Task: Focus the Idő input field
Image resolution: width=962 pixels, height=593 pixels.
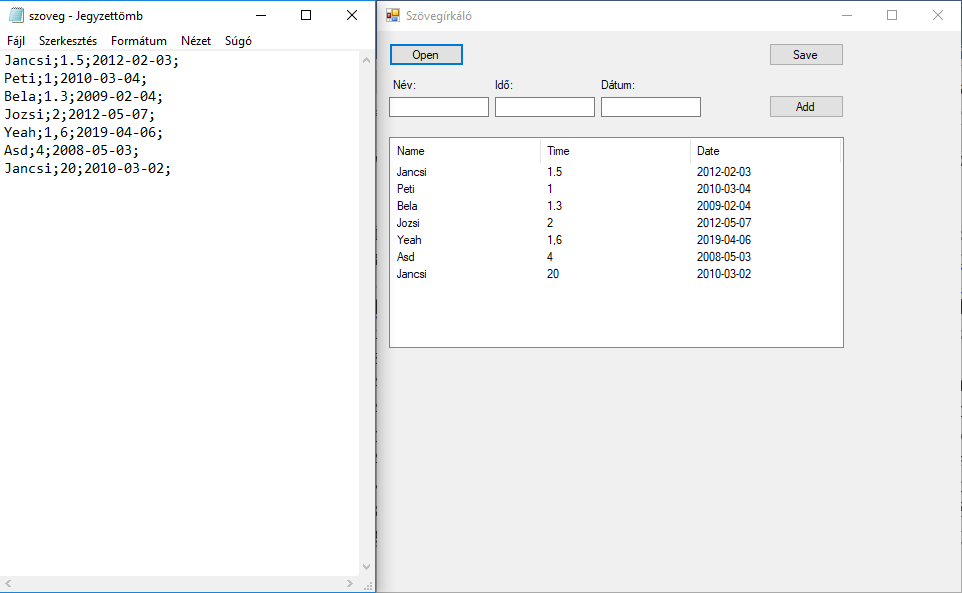Action: (x=544, y=107)
